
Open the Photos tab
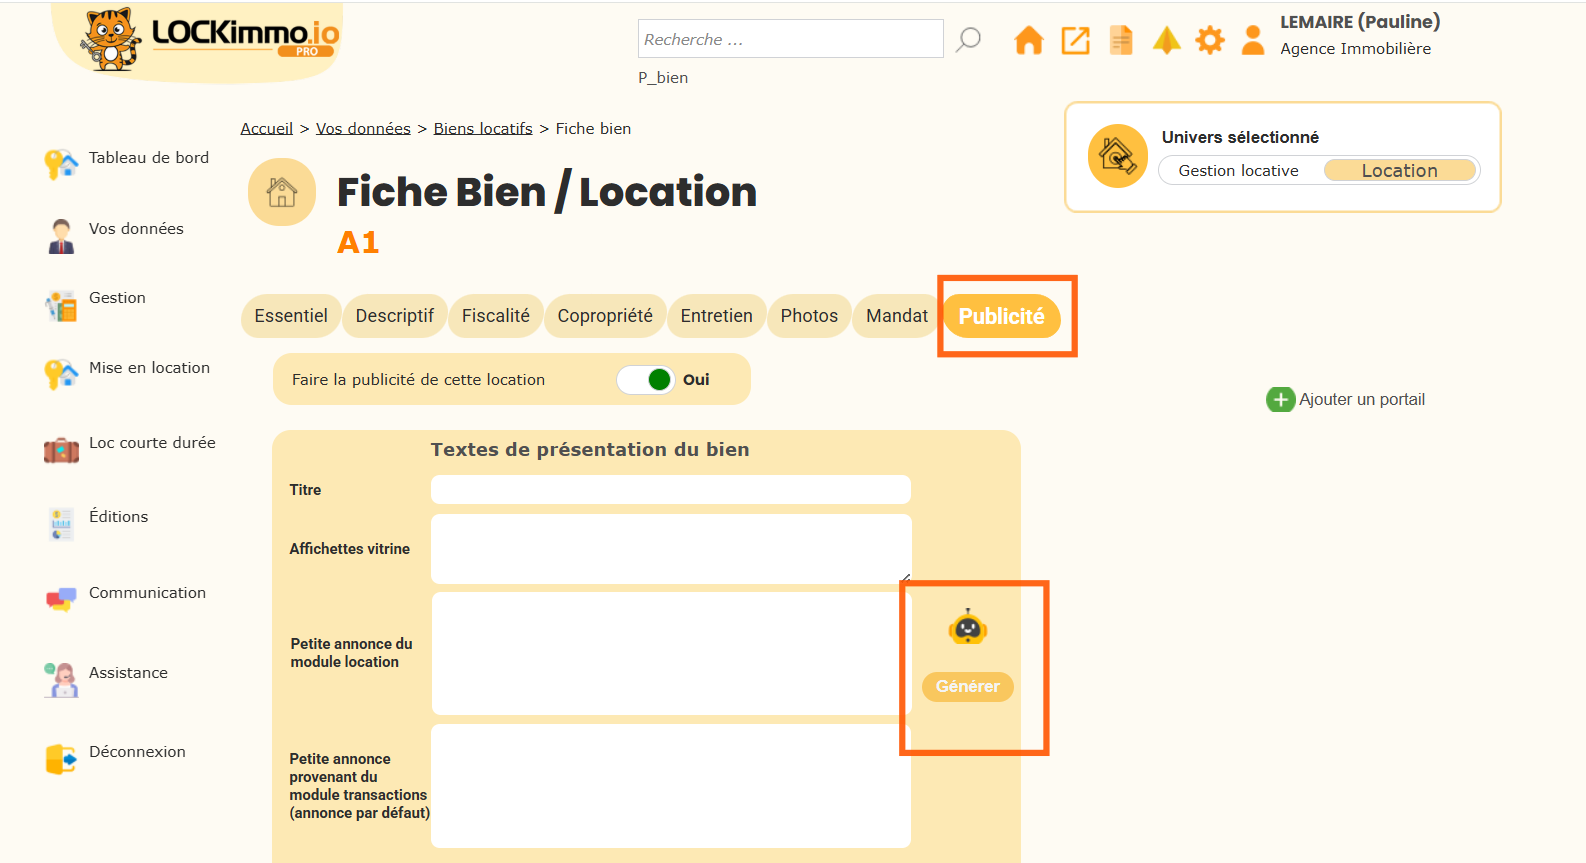[808, 316]
